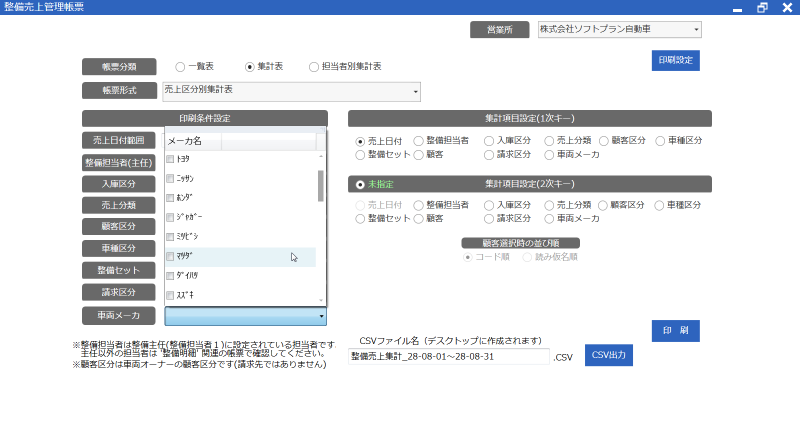Click the maker list vertical scrollbar
The image size is (800, 430).
tap(321, 185)
